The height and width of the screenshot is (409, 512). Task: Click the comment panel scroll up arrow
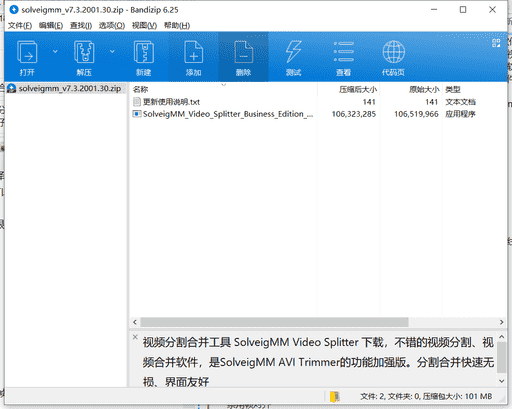point(502,337)
